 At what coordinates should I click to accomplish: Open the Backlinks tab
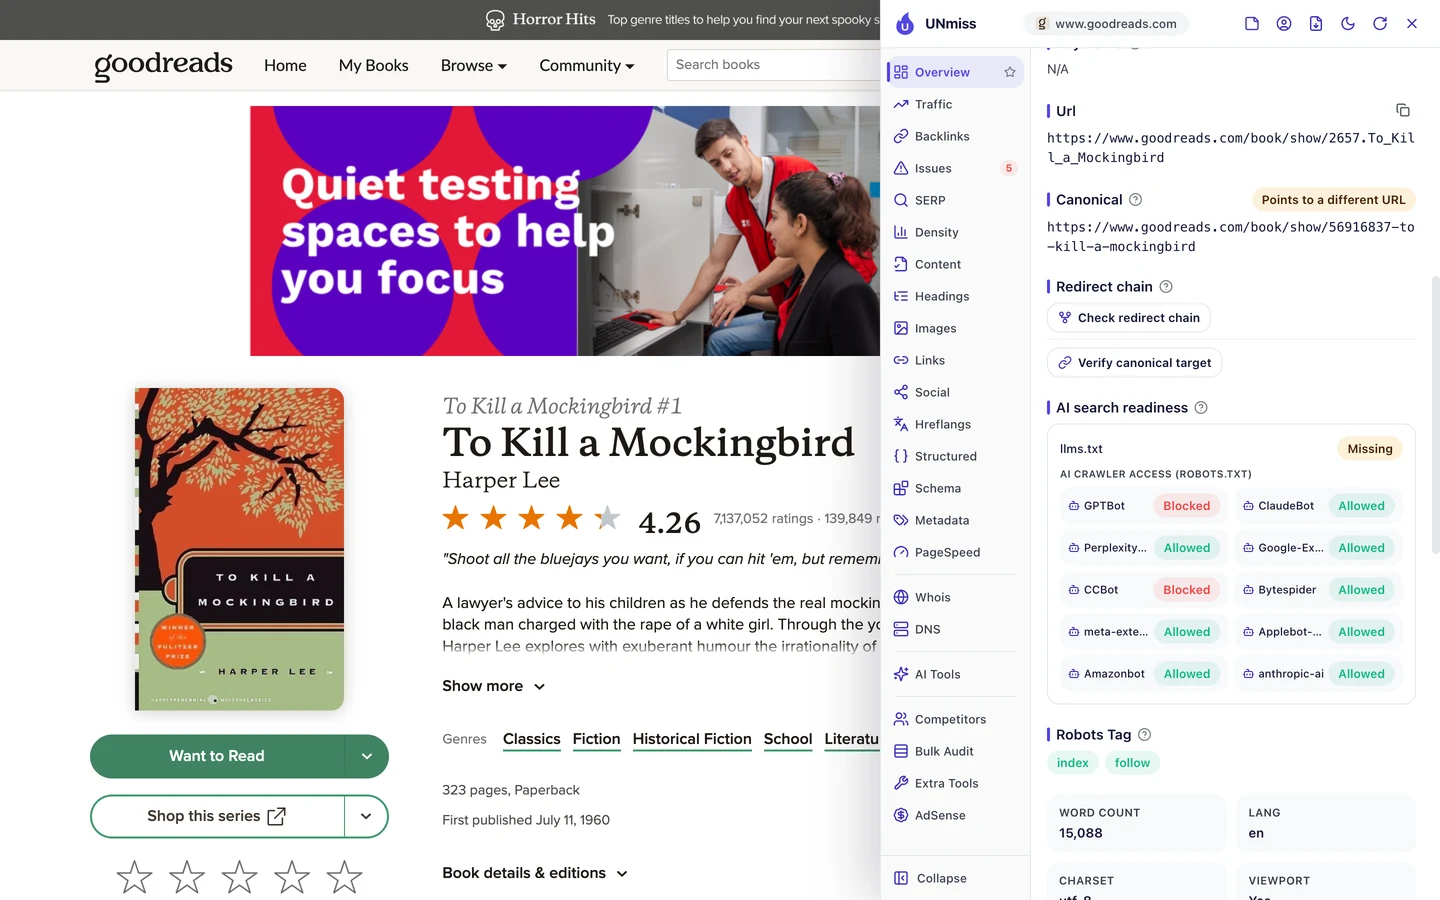click(x=955, y=136)
